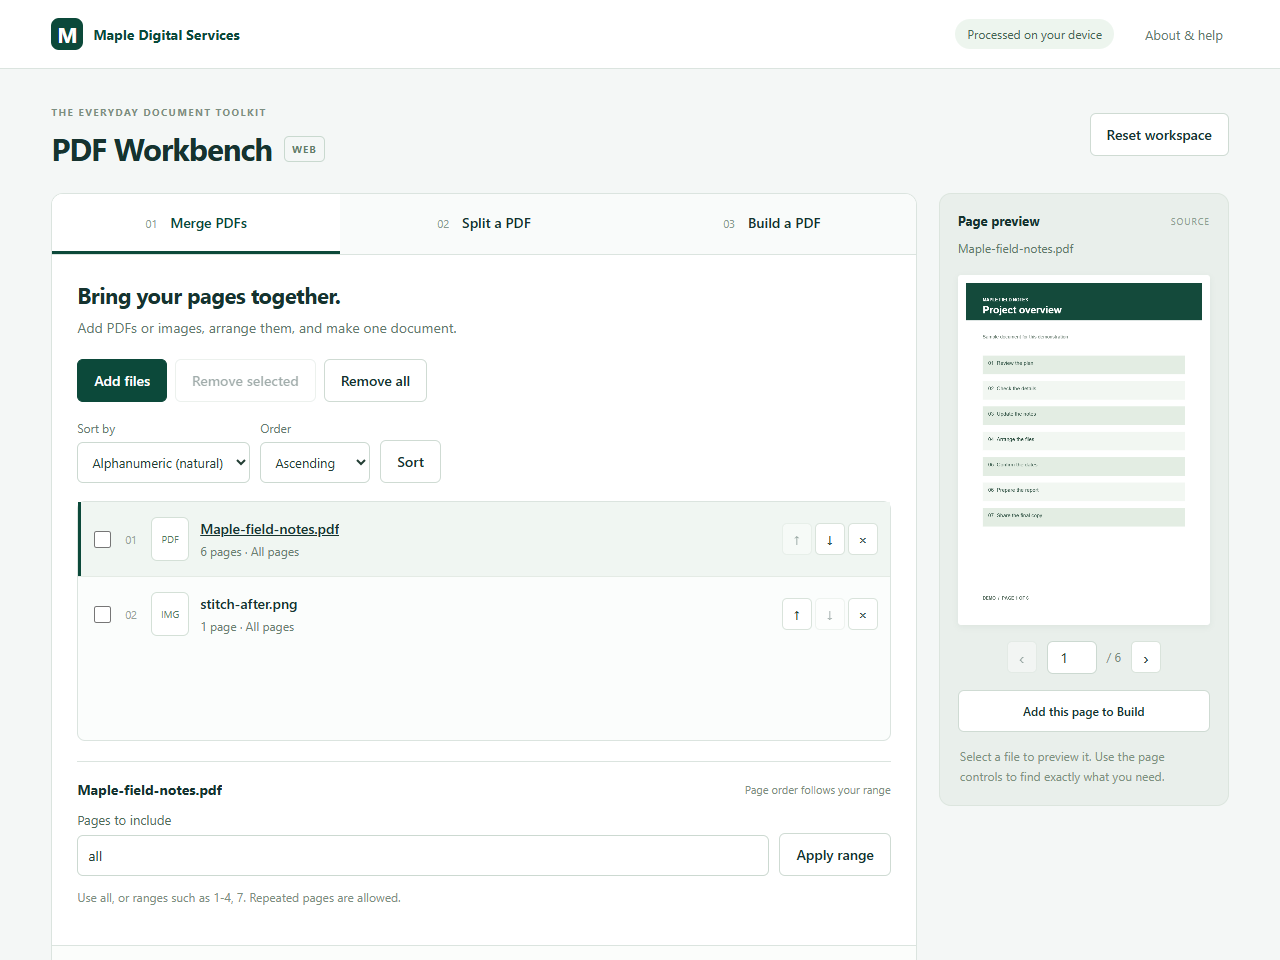Click the Project overview page thumbnail
Viewport: 1280px width, 960px height.
1084,450
